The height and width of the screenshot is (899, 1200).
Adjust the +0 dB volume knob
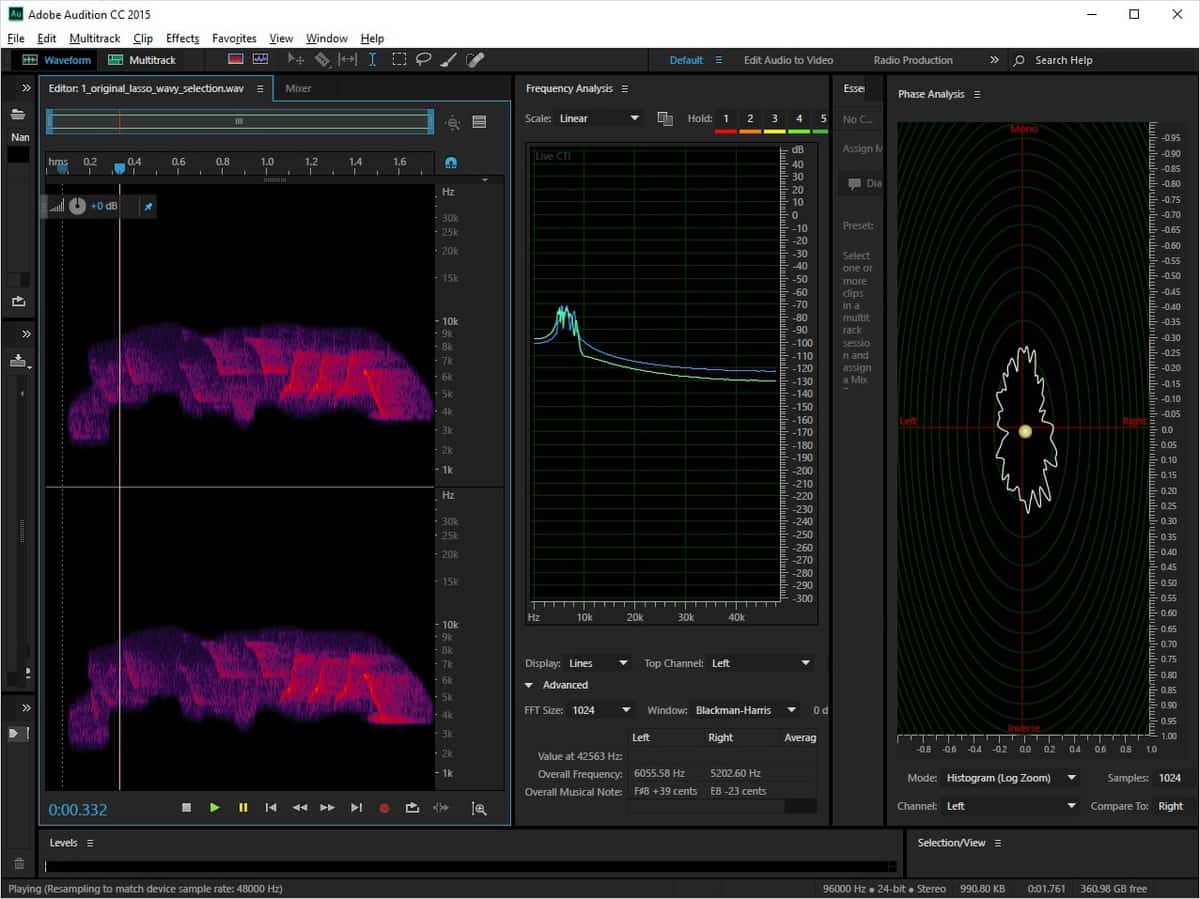tap(77, 206)
